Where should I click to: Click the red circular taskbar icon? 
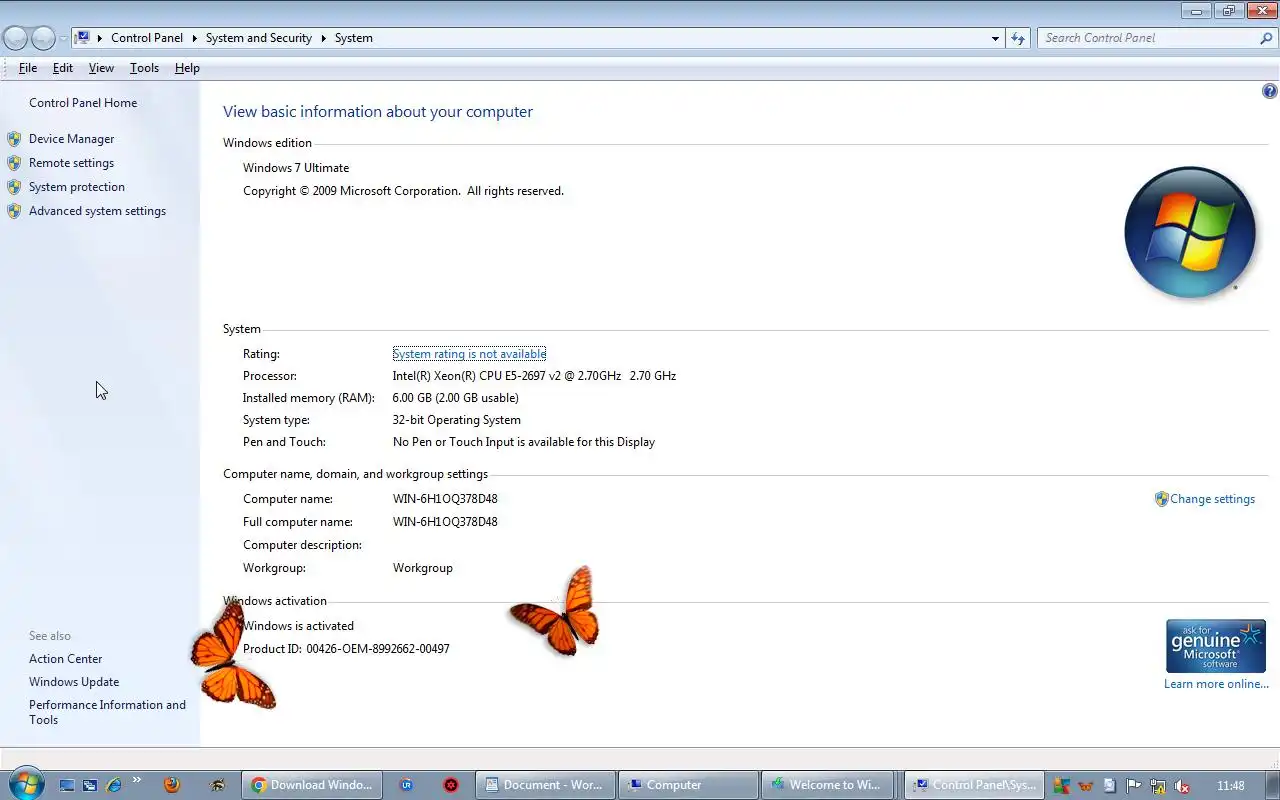[451, 785]
